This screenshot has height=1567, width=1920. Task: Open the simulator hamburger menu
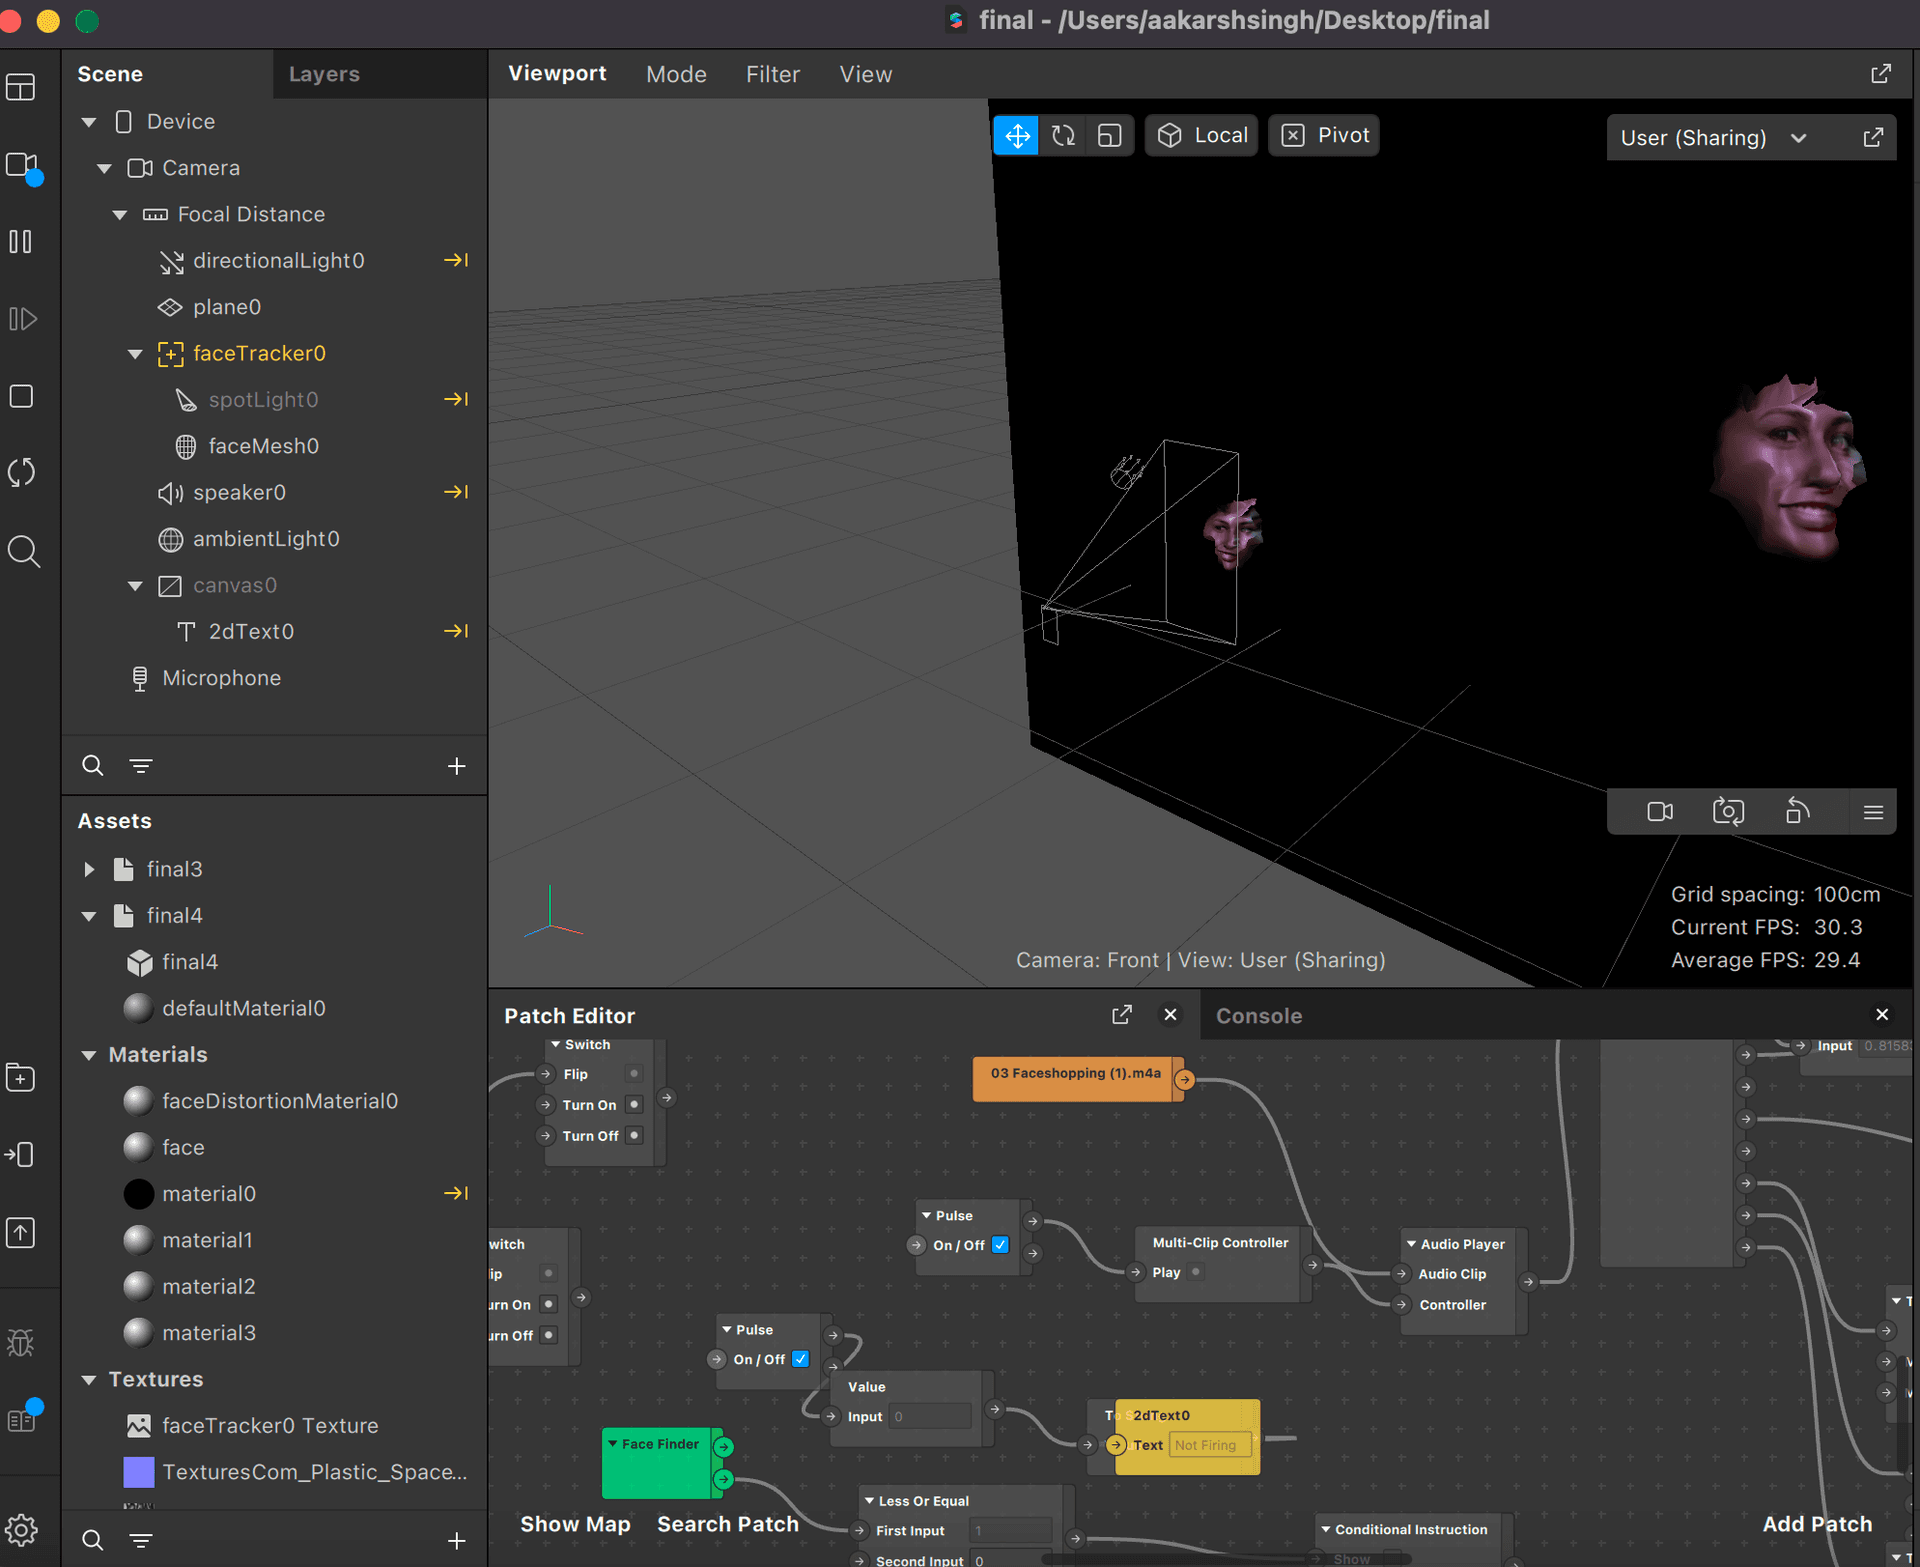[1873, 813]
